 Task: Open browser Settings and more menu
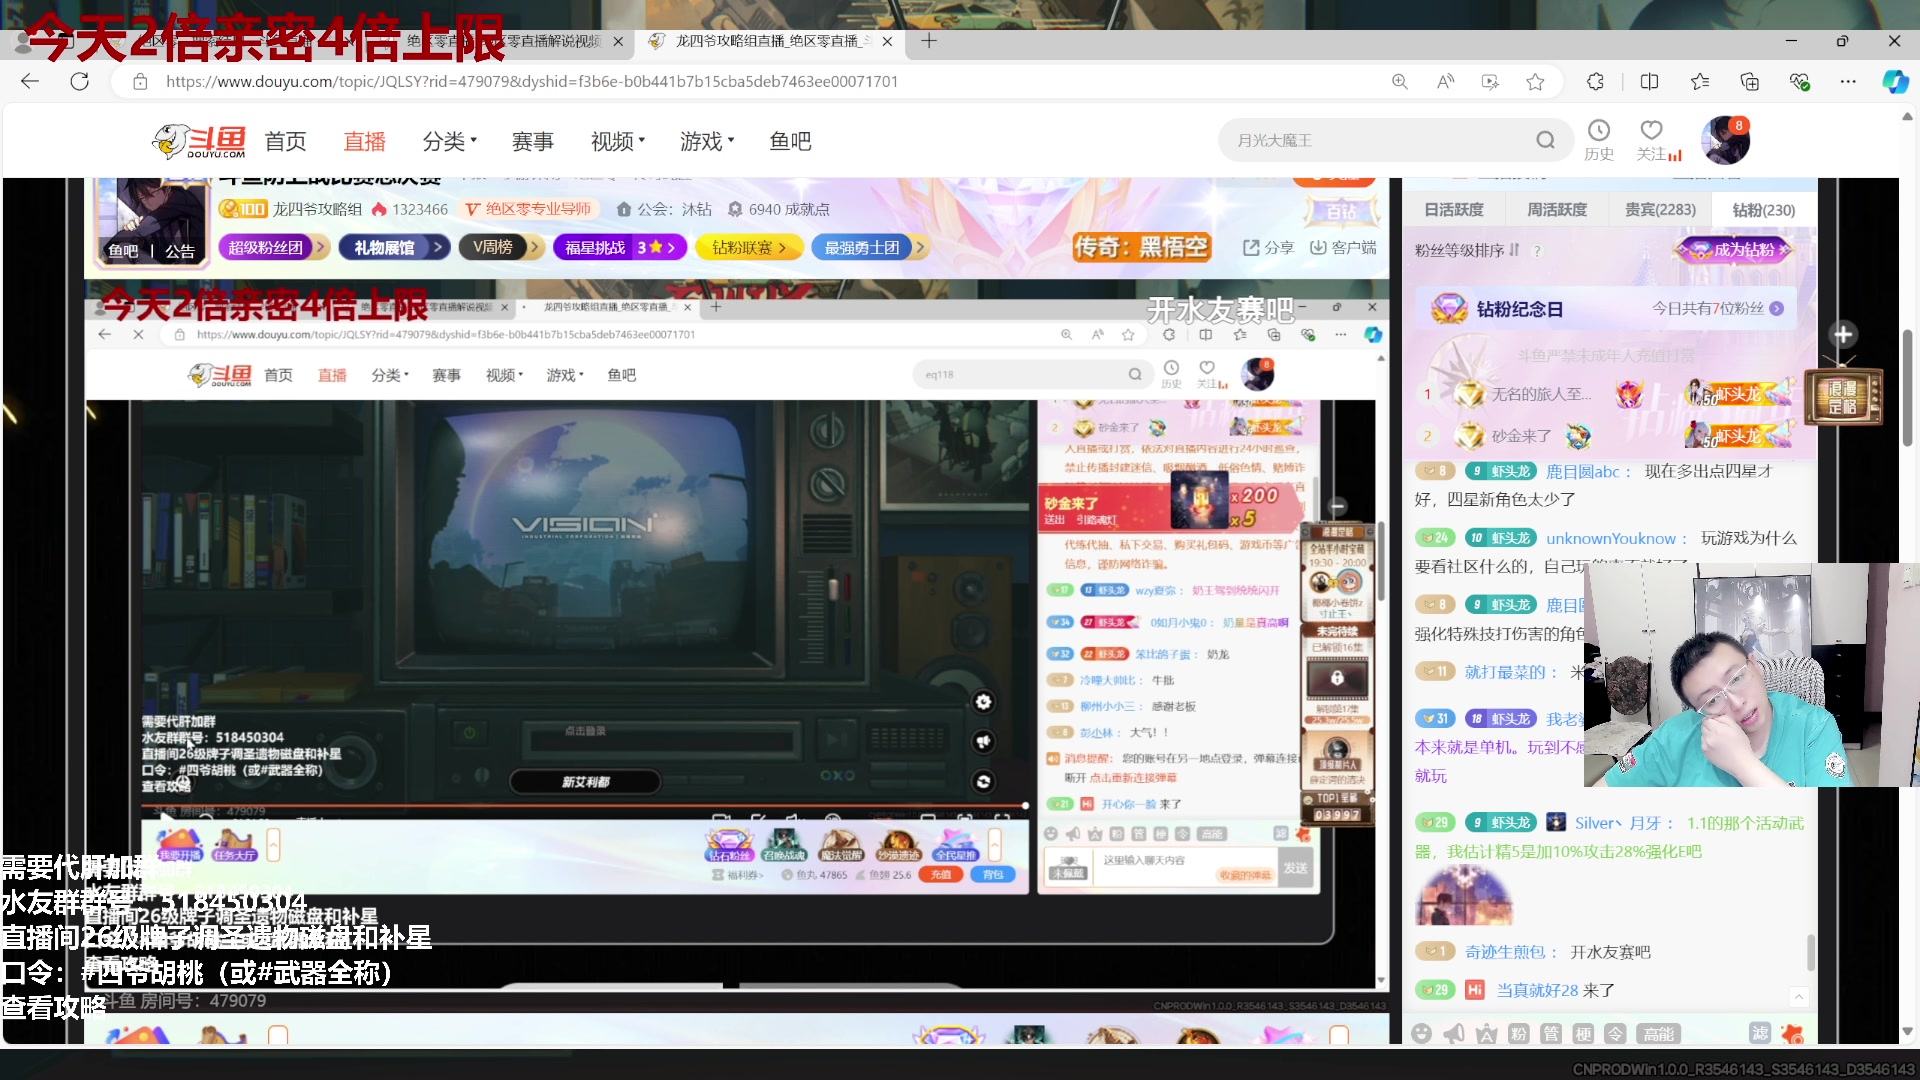[x=1848, y=82]
